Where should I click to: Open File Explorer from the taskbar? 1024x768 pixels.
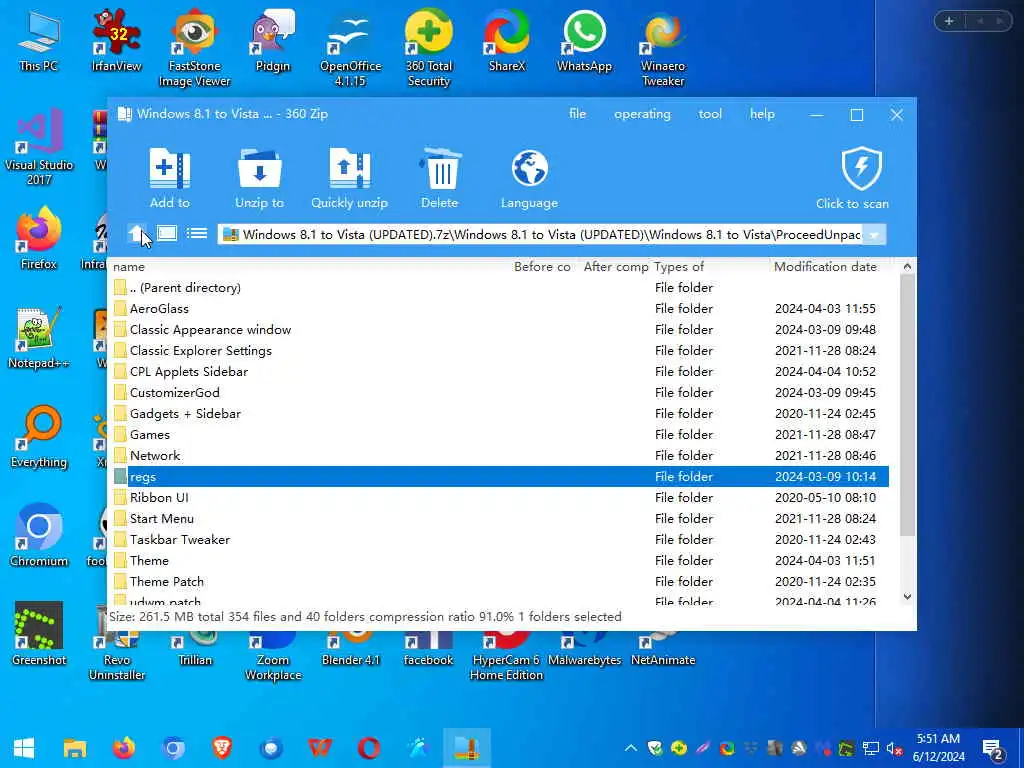[74, 748]
